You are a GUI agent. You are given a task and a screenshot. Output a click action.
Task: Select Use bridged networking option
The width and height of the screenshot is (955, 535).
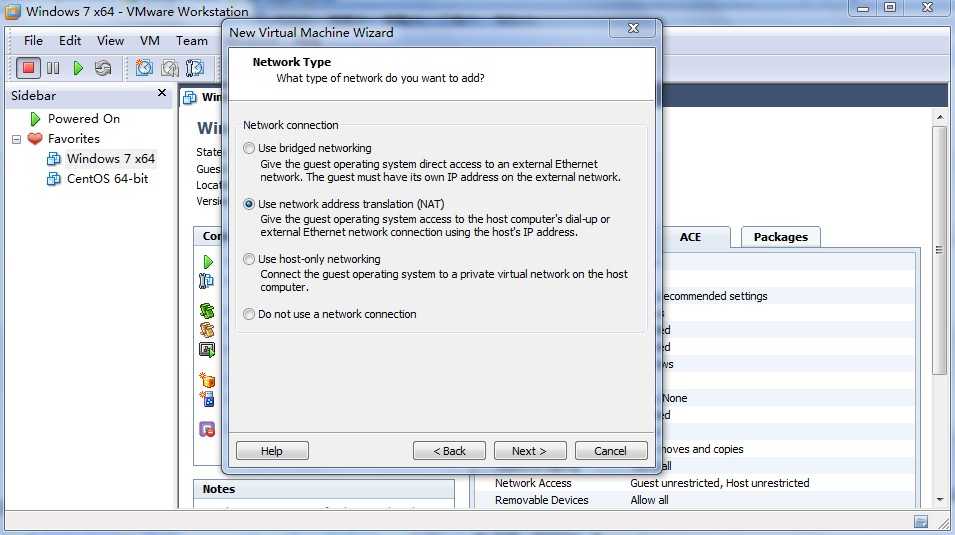tap(248, 148)
